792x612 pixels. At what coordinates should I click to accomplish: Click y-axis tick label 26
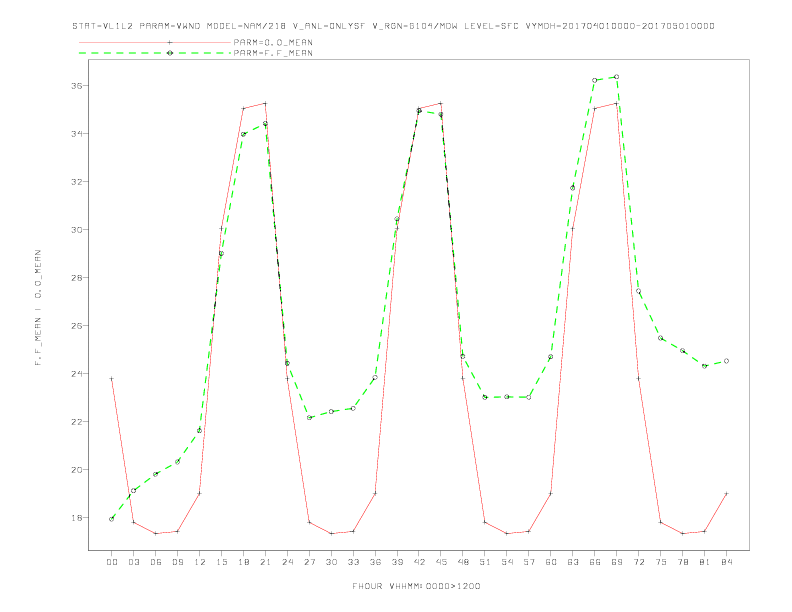(x=76, y=326)
